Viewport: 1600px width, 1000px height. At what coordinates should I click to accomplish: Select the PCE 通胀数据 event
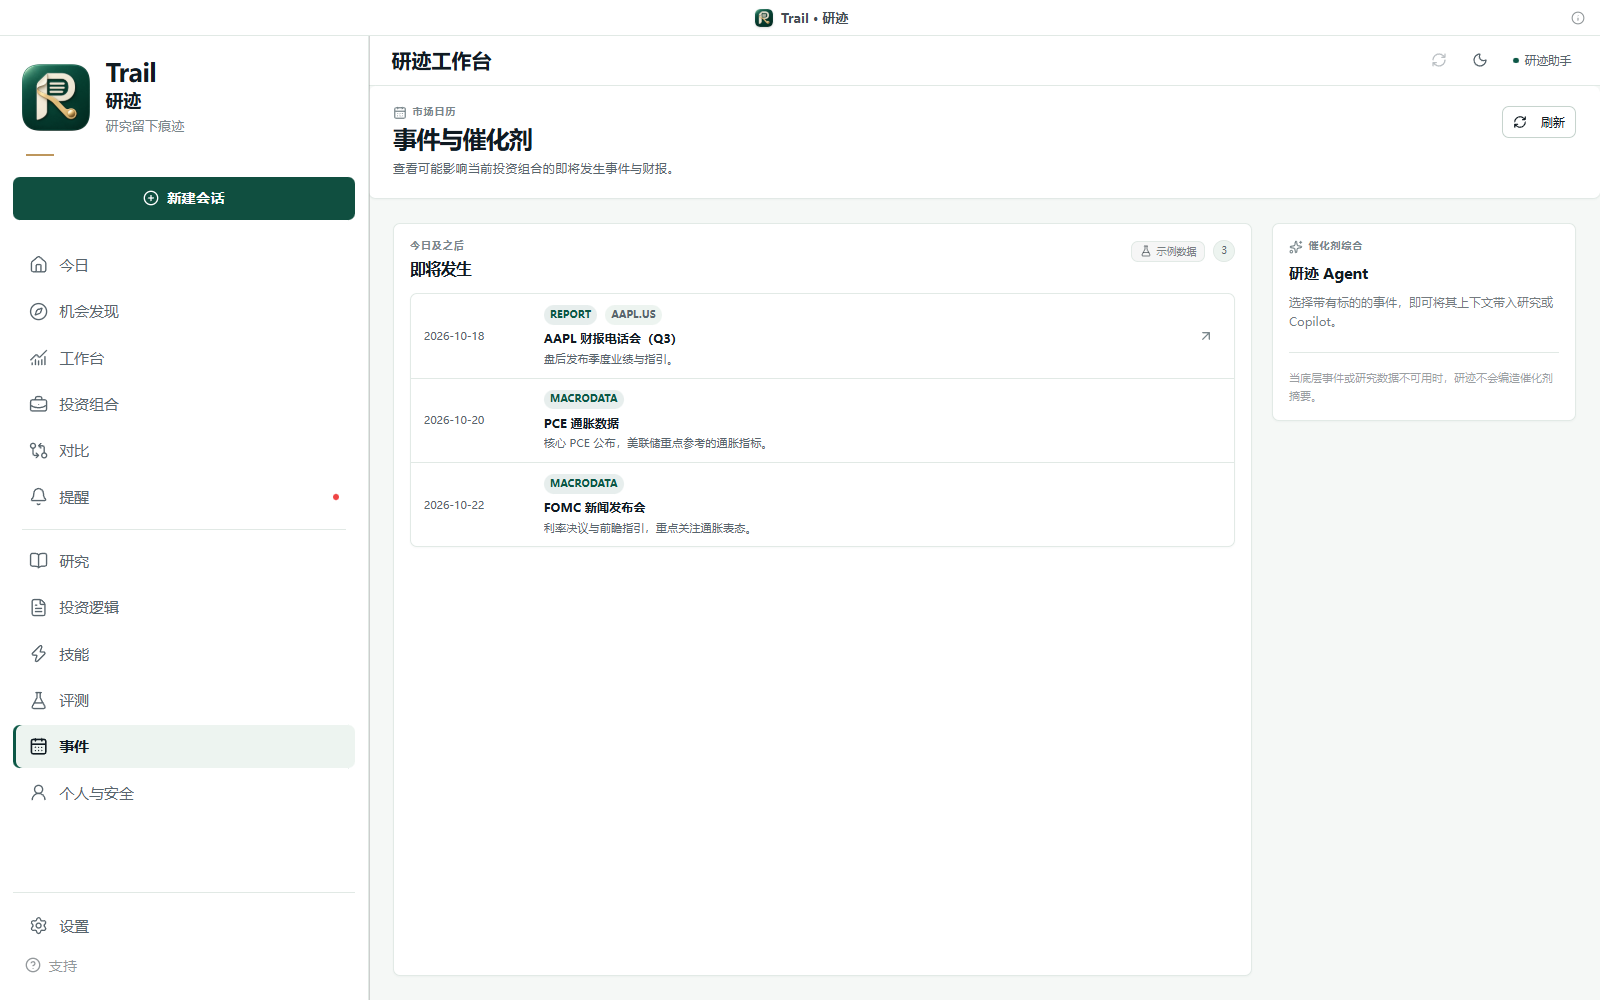(x=822, y=421)
